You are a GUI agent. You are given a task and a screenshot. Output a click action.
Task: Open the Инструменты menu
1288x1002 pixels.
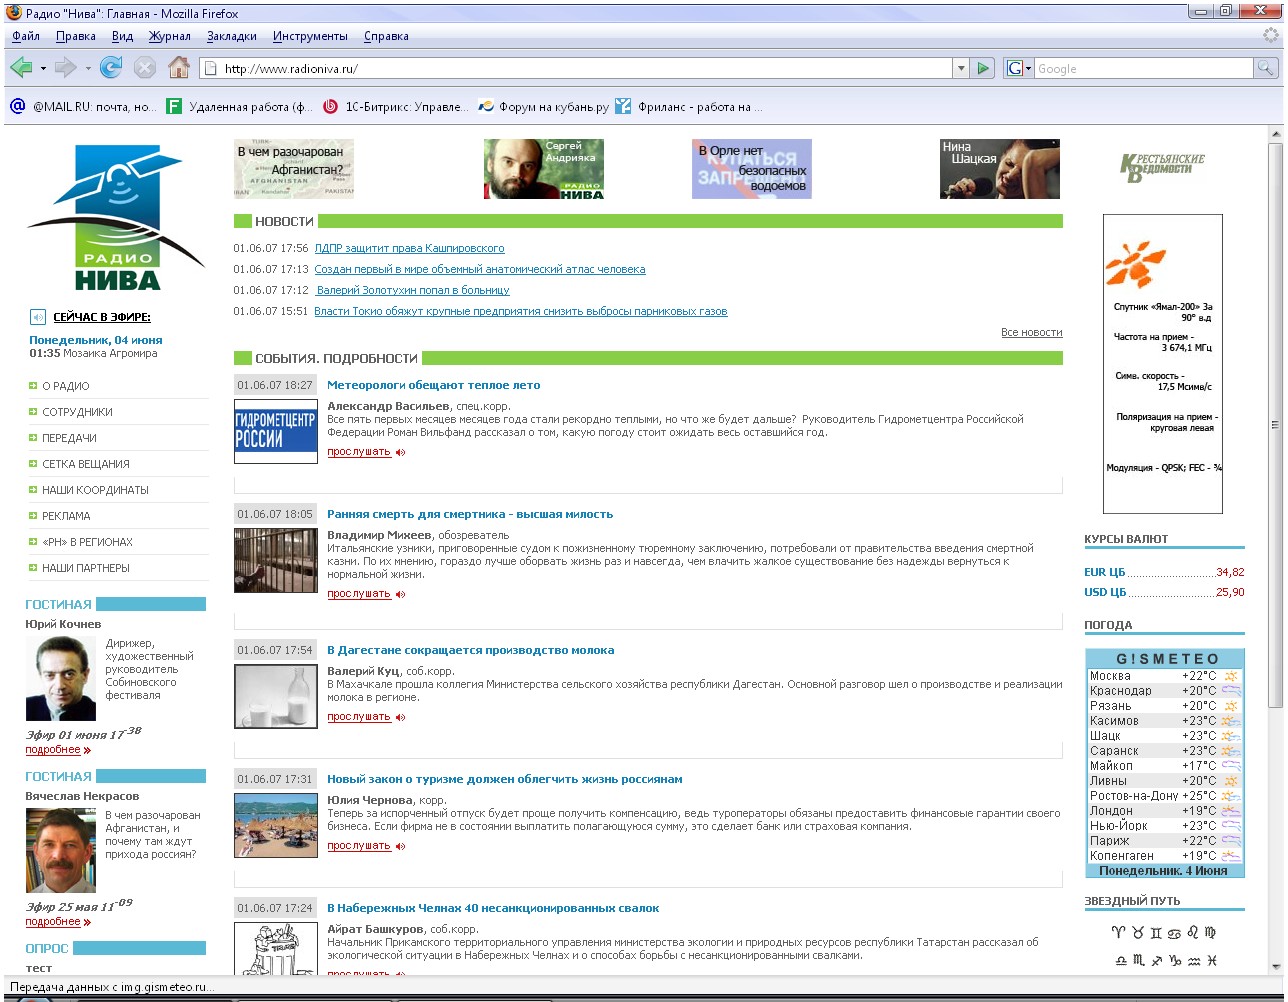click(x=310, y=36)
